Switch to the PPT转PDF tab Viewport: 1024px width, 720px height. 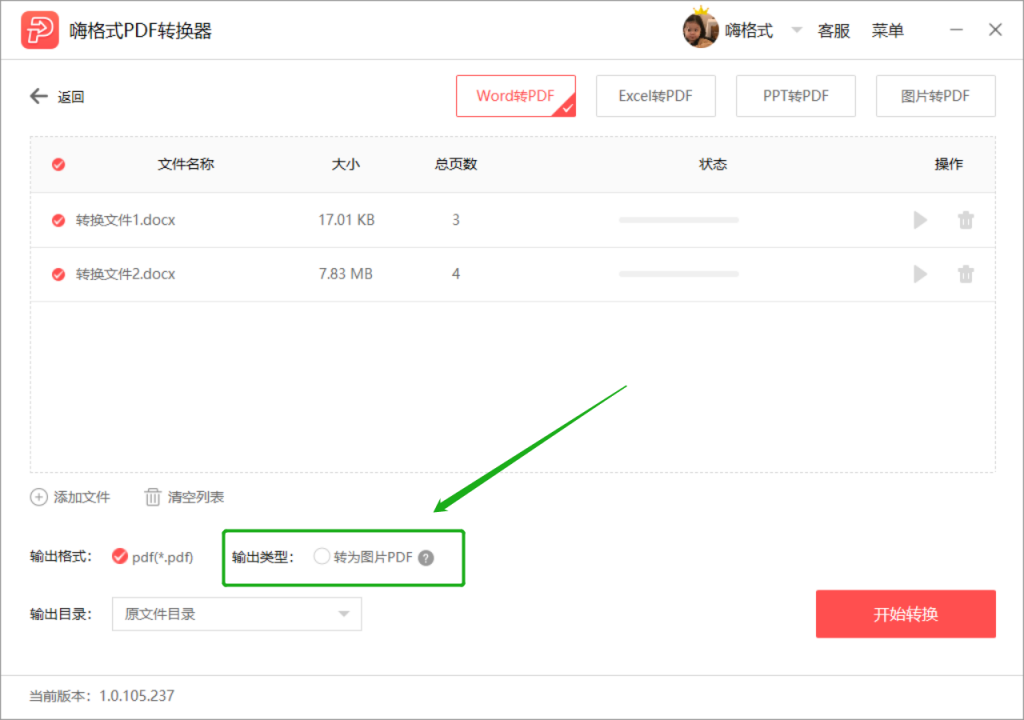(795, 96)
